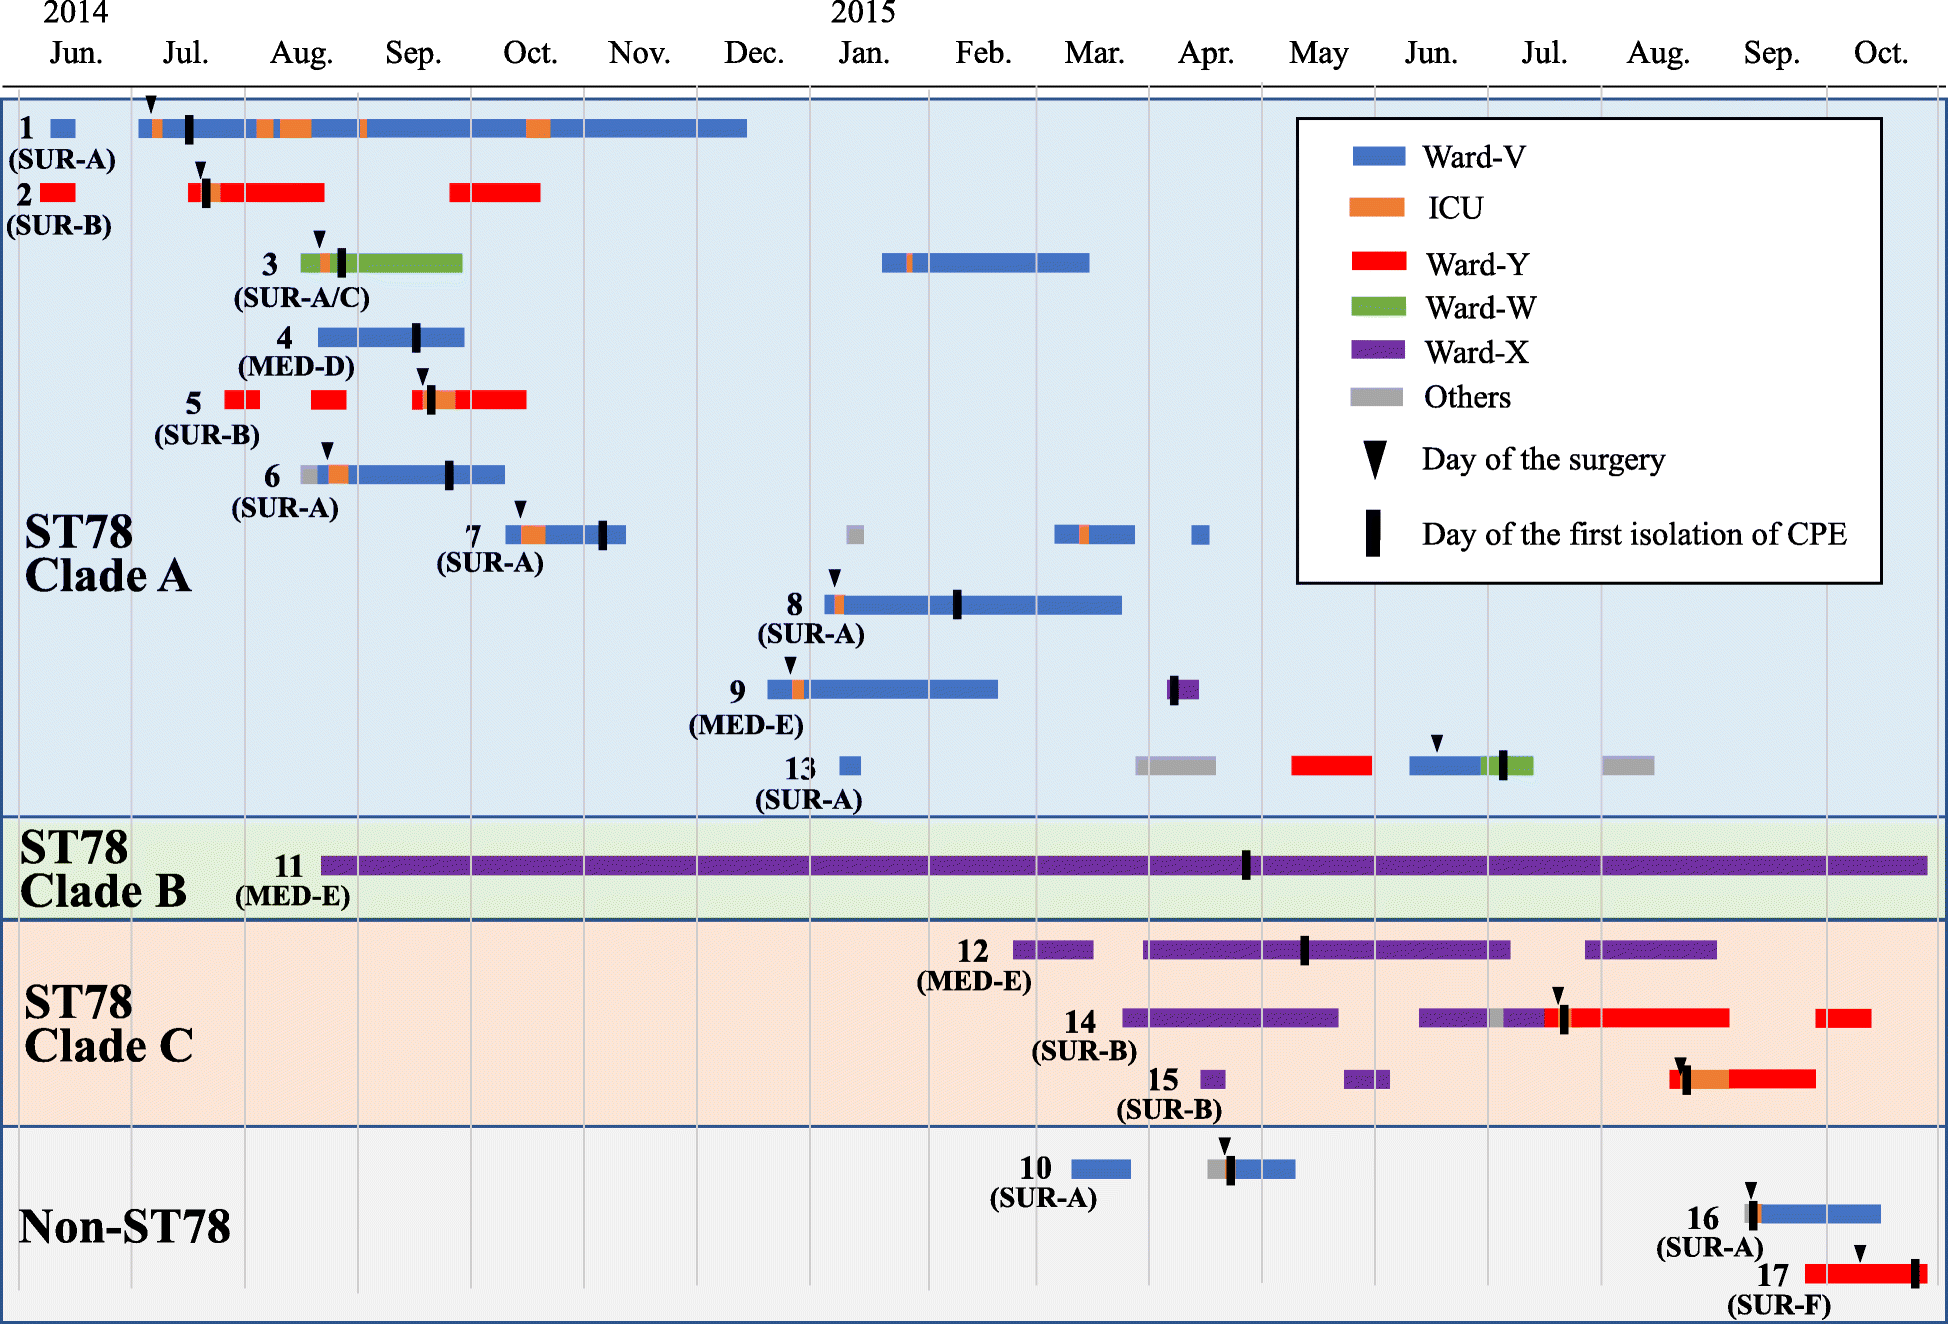Click the 'Apr.' month header
Image resolution: width=1948 pixels, height=1324 pixels.
(x=1206, y=53)
